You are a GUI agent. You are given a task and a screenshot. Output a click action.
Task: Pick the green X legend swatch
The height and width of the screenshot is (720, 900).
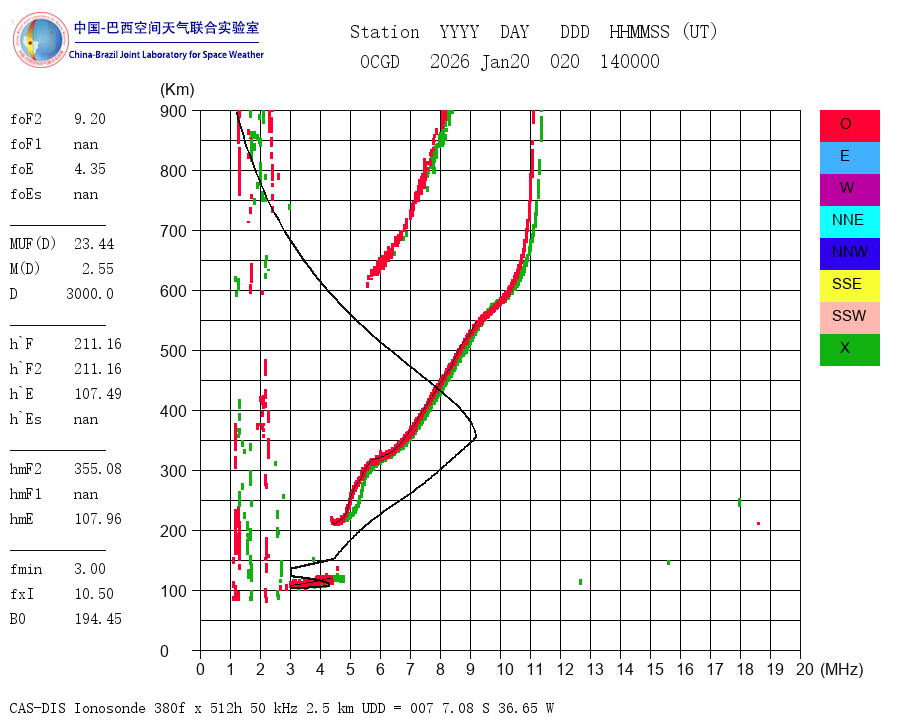coord(849,350)
